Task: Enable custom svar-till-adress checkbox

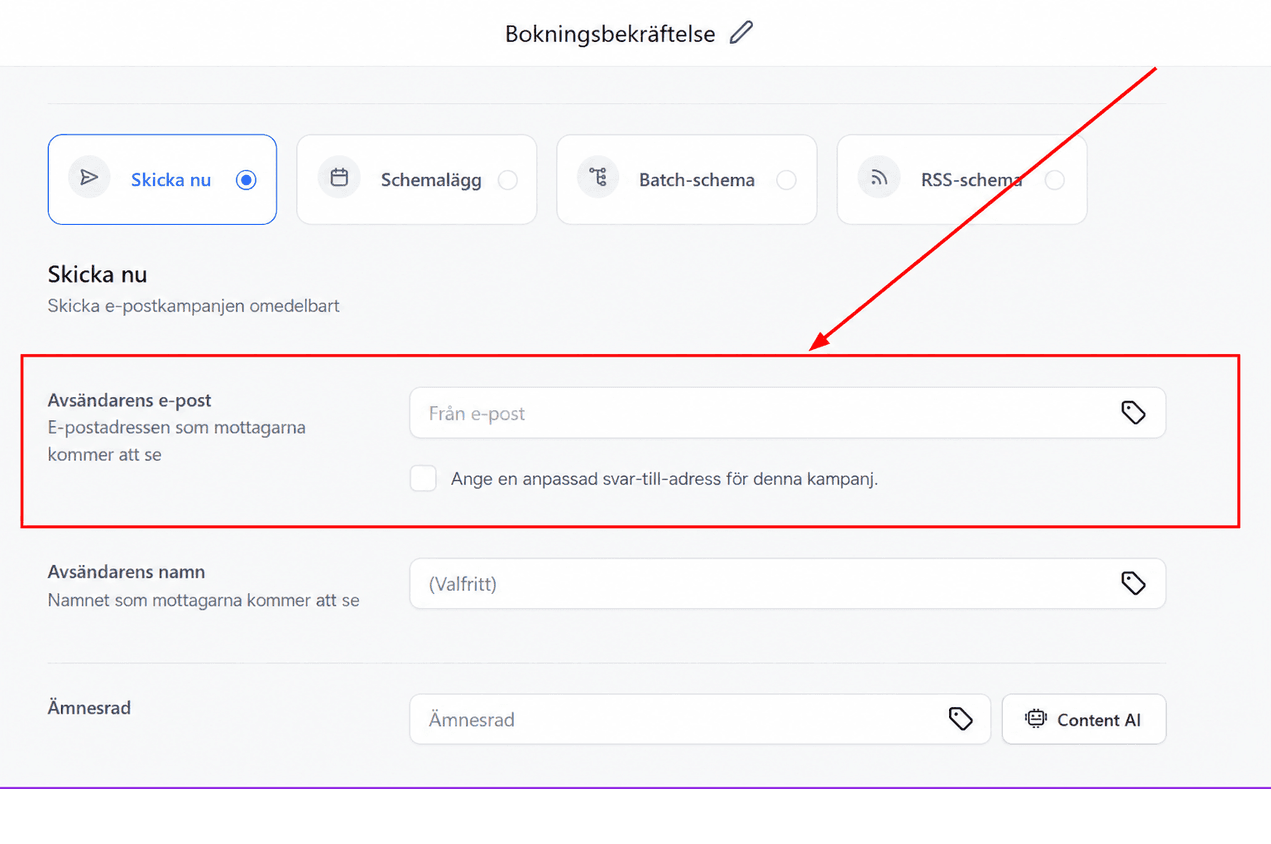Action: click(424, 478)
